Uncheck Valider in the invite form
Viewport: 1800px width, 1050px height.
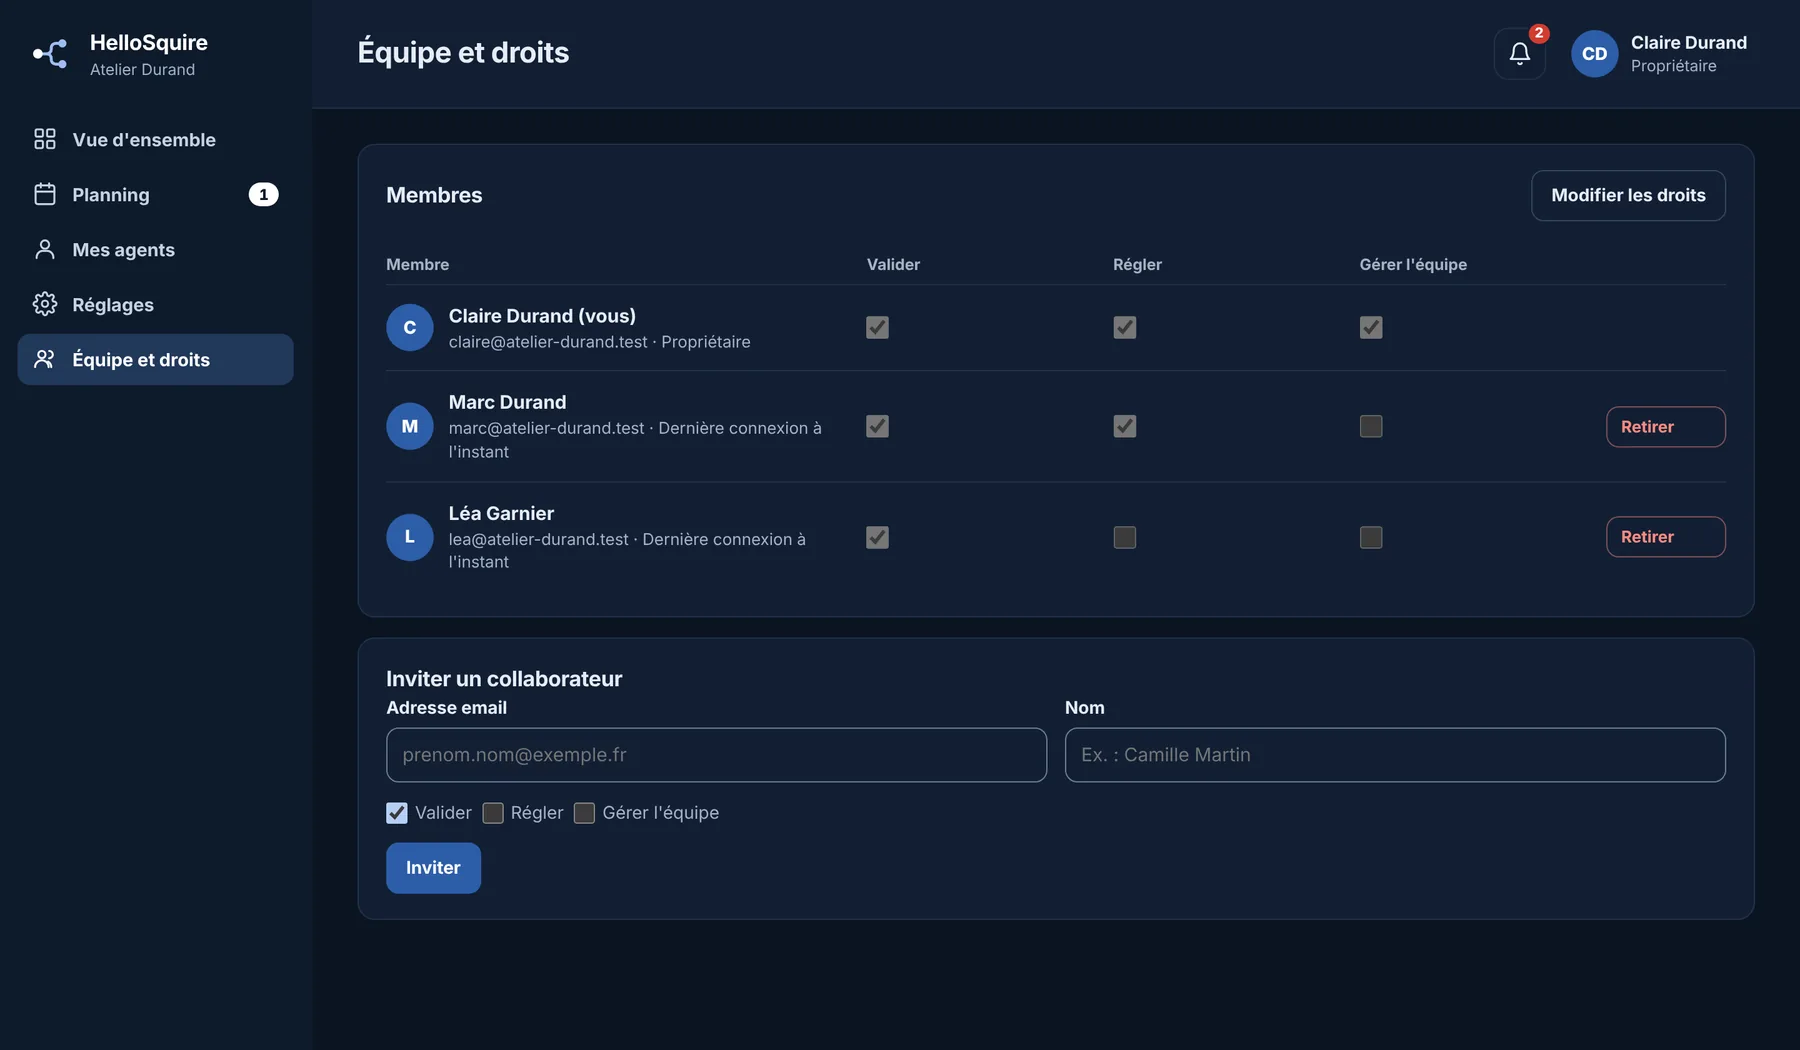click(x=397, y=813)
